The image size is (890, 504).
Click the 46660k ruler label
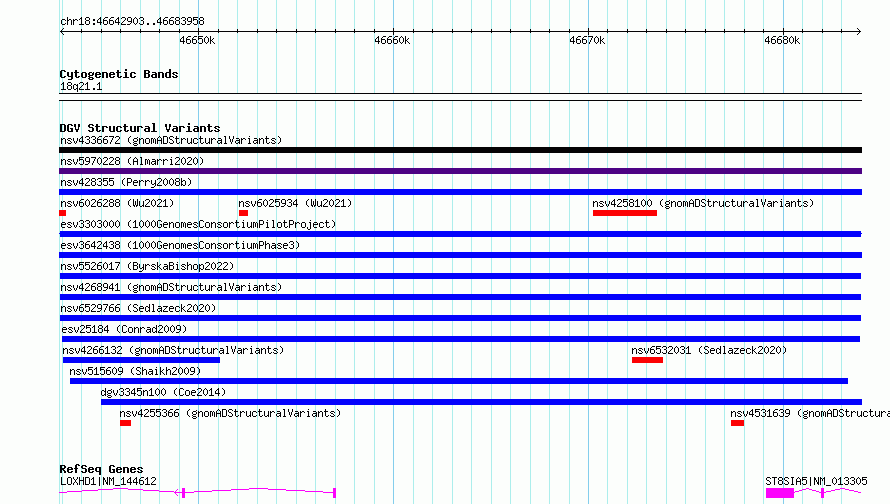click(392, 40)
